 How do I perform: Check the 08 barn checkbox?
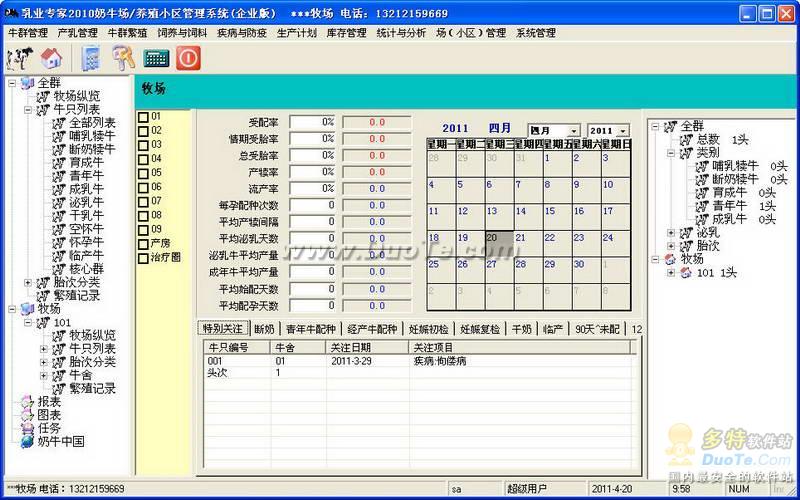point(143,216)
